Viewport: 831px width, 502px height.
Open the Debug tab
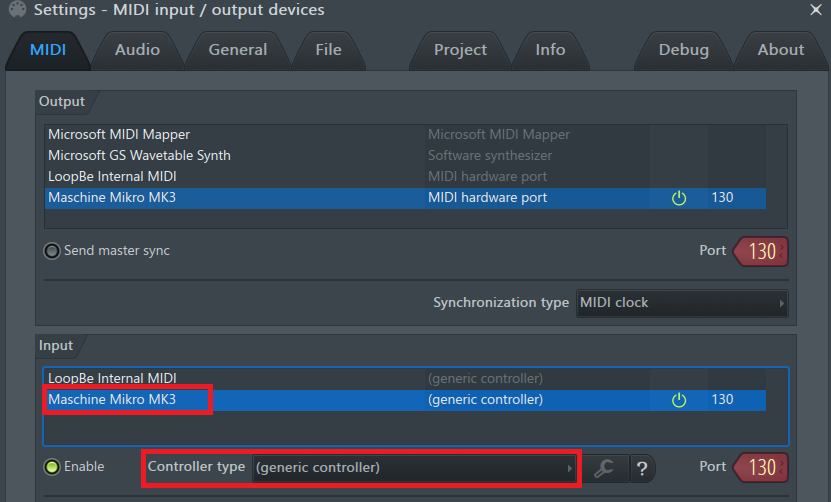(683, 49)
